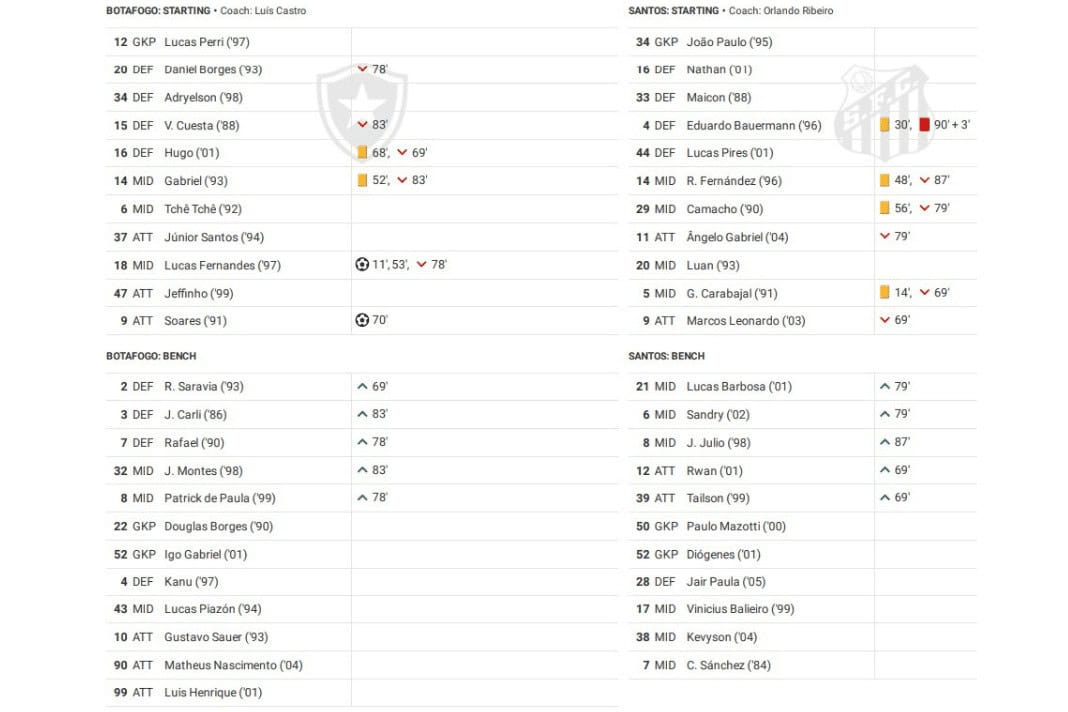This screenshot has height=712, width=1068.
Task: Click Daniel Borges' substituted-off arrow
Action: coord(363,70)
